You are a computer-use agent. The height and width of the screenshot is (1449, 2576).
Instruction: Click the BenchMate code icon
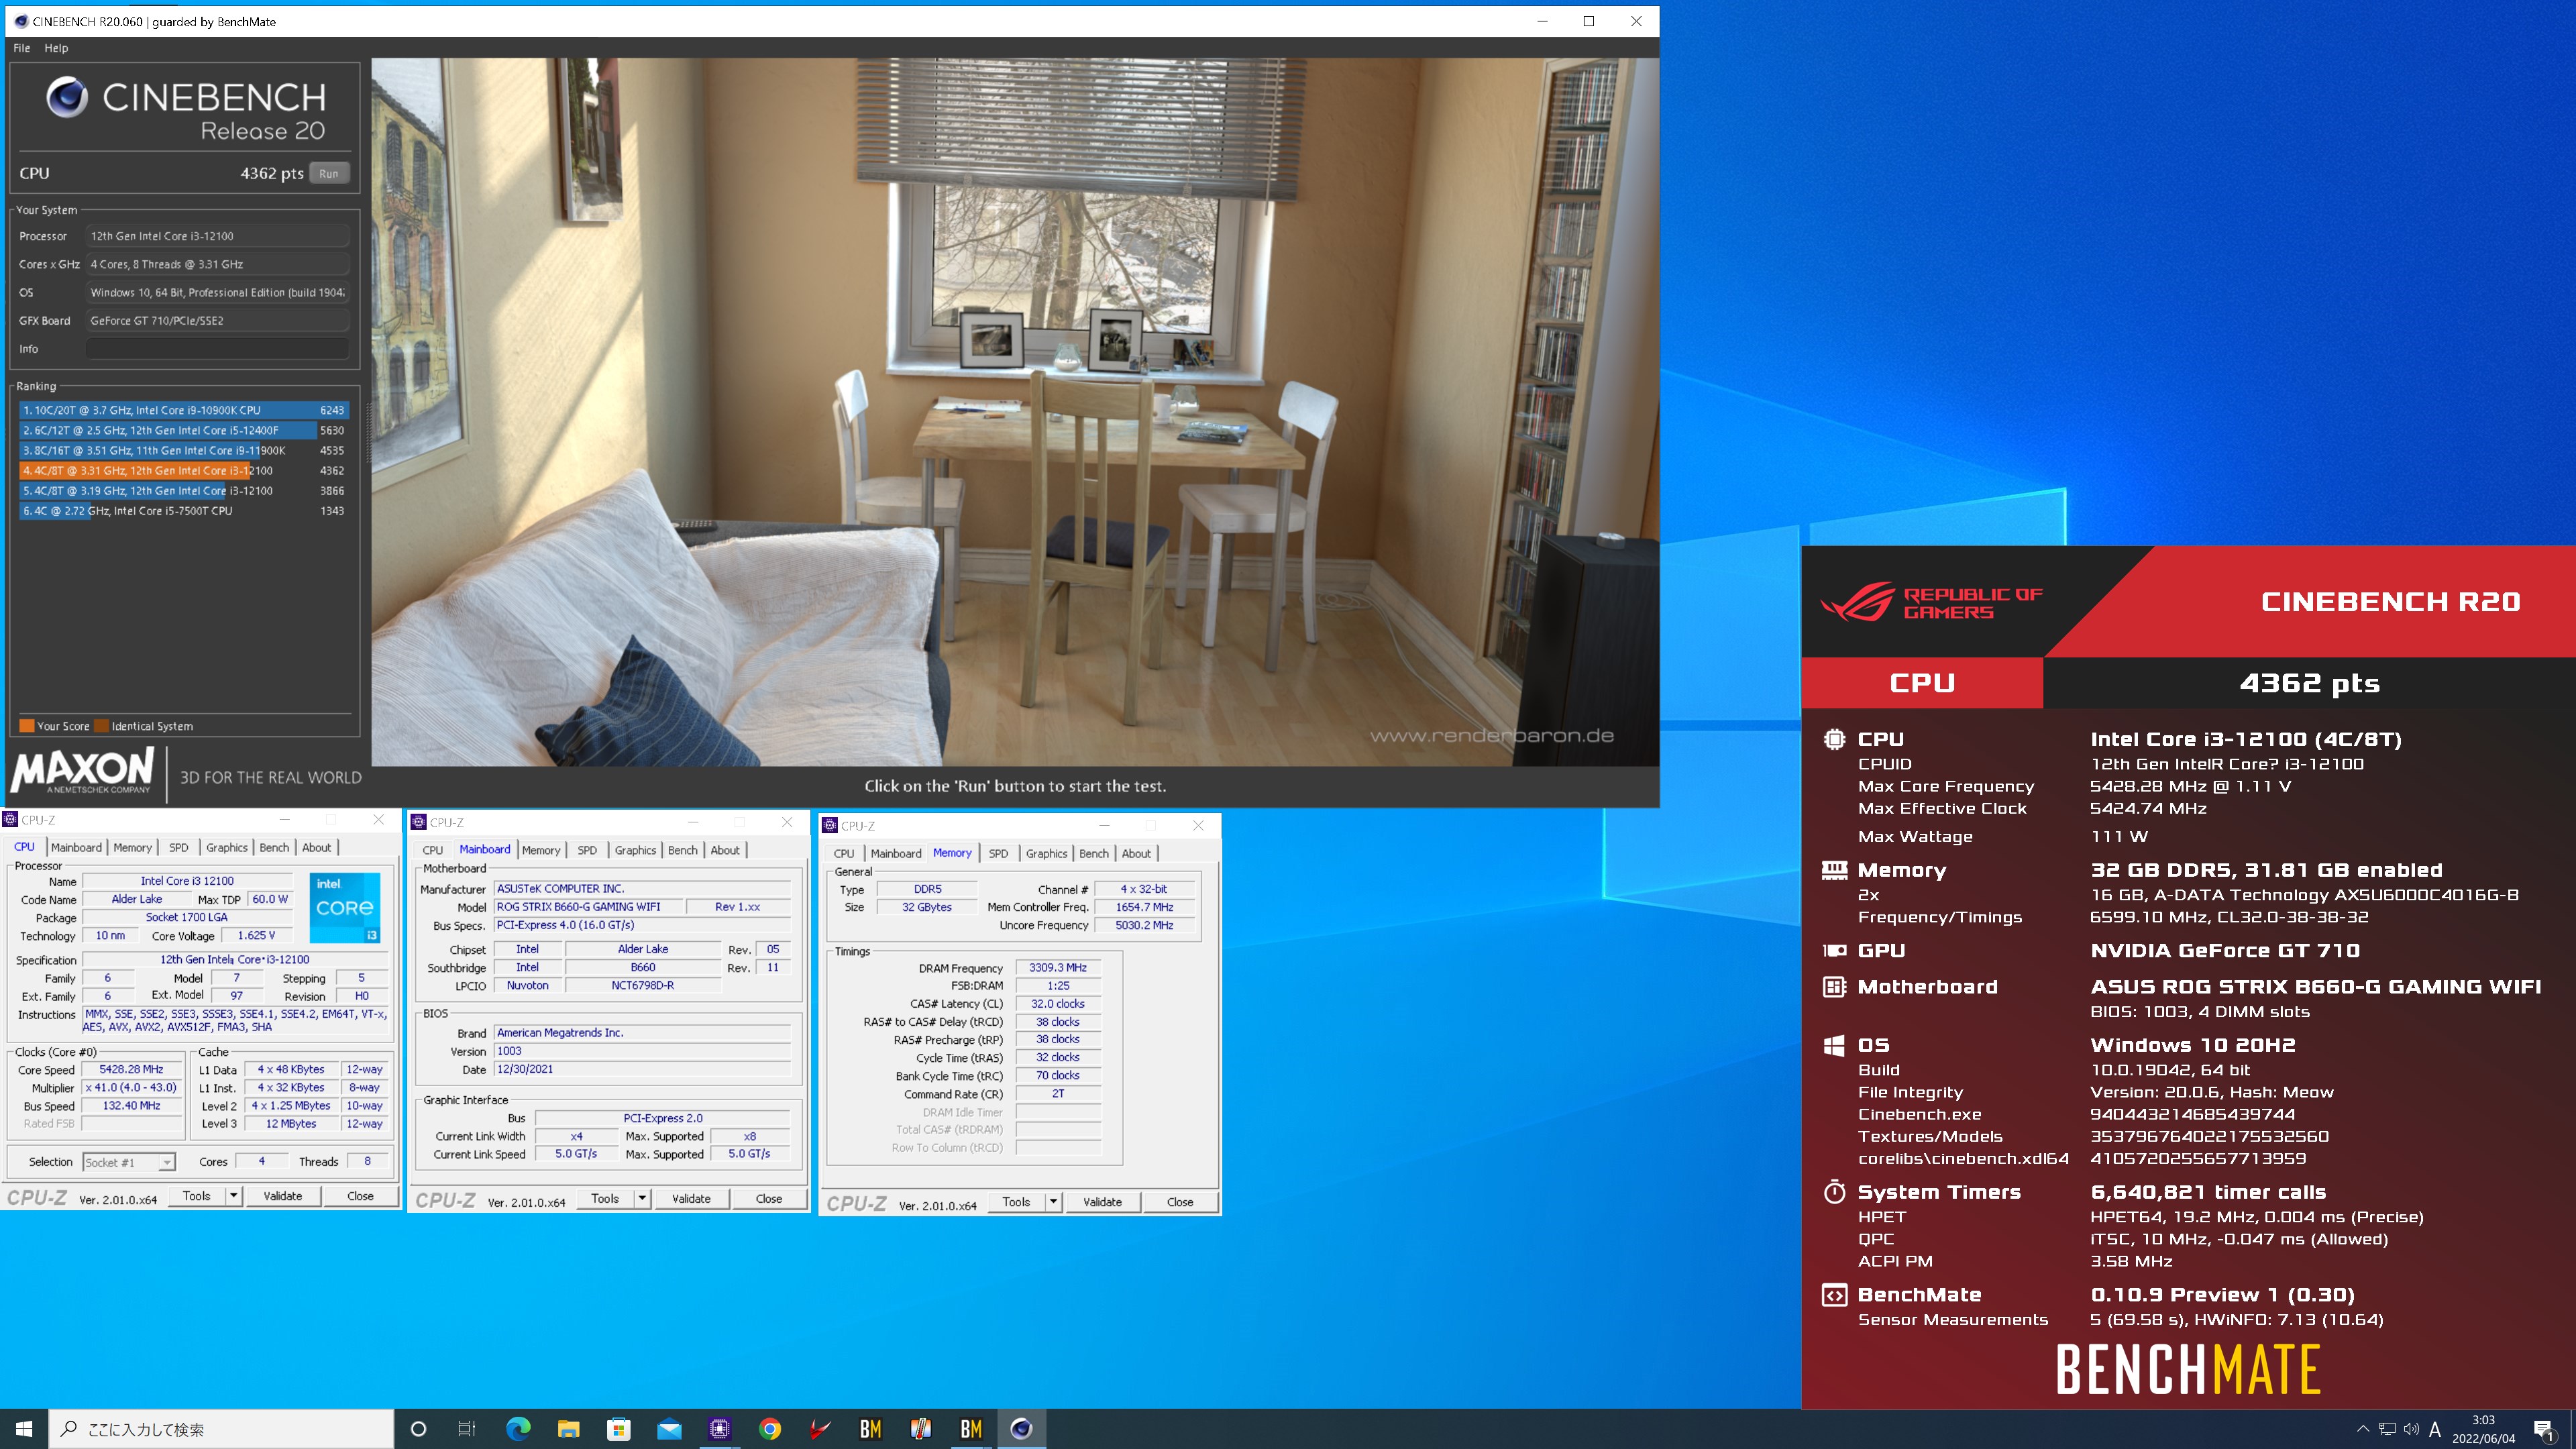1834,1295
